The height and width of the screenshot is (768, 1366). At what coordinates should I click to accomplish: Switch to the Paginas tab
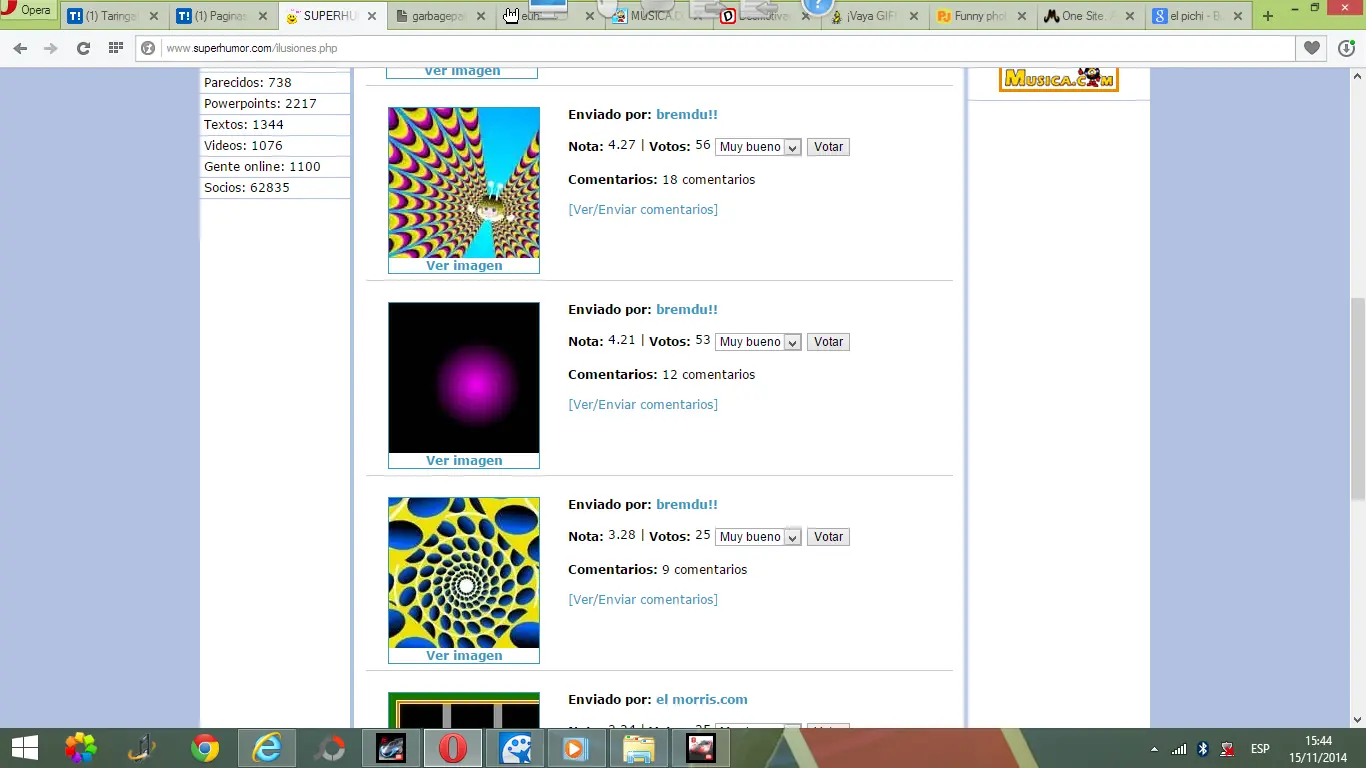(x=221, y=17)
